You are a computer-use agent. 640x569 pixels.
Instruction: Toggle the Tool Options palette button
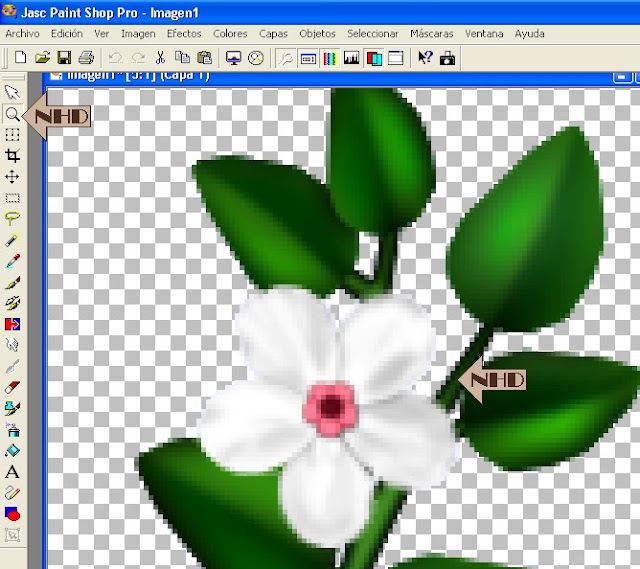tap(308, 58)
